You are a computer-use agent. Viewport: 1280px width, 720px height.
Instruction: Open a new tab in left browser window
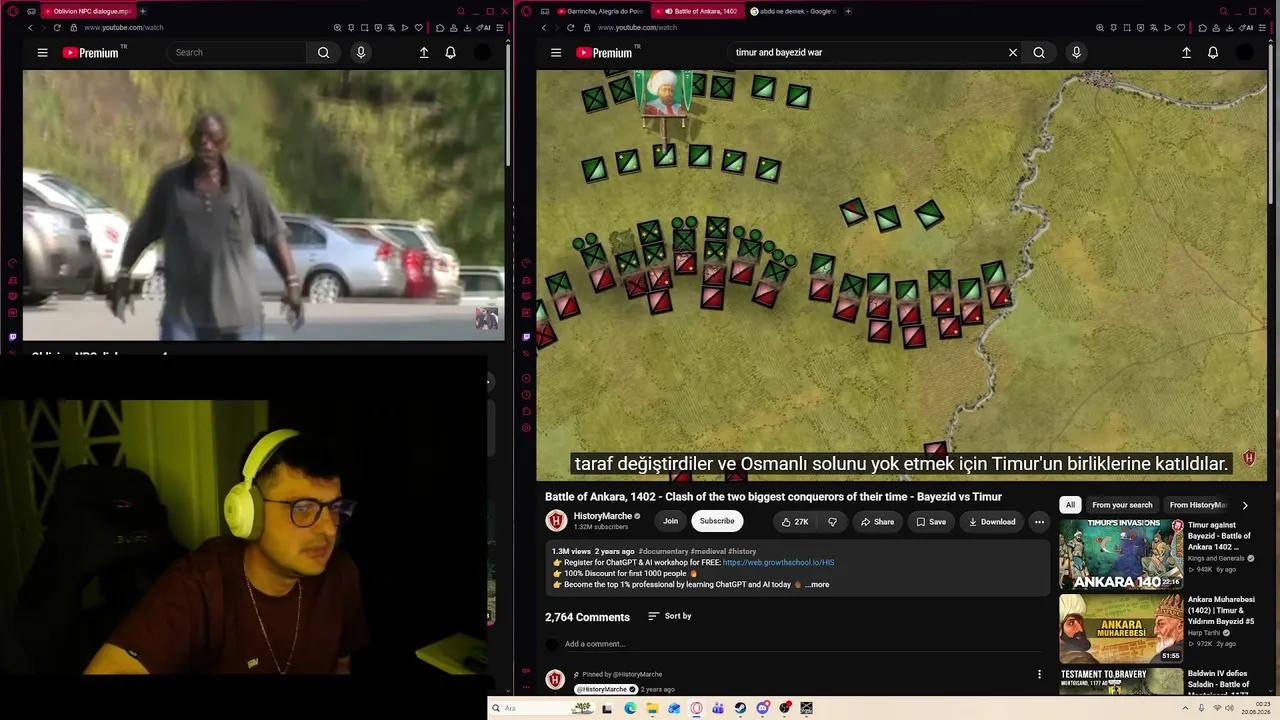142,11
